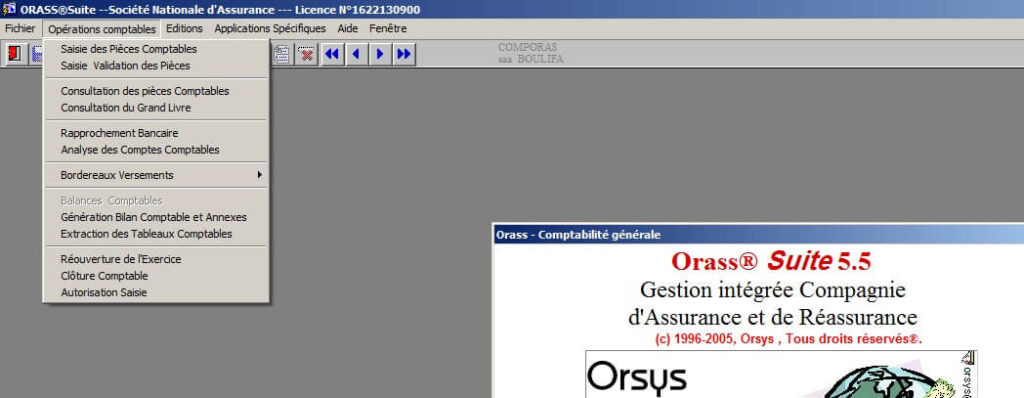The height and width of the screenshot is (398, 1024).
Task: Go to previous record with left arrow
Action: [x=356, y=54]
